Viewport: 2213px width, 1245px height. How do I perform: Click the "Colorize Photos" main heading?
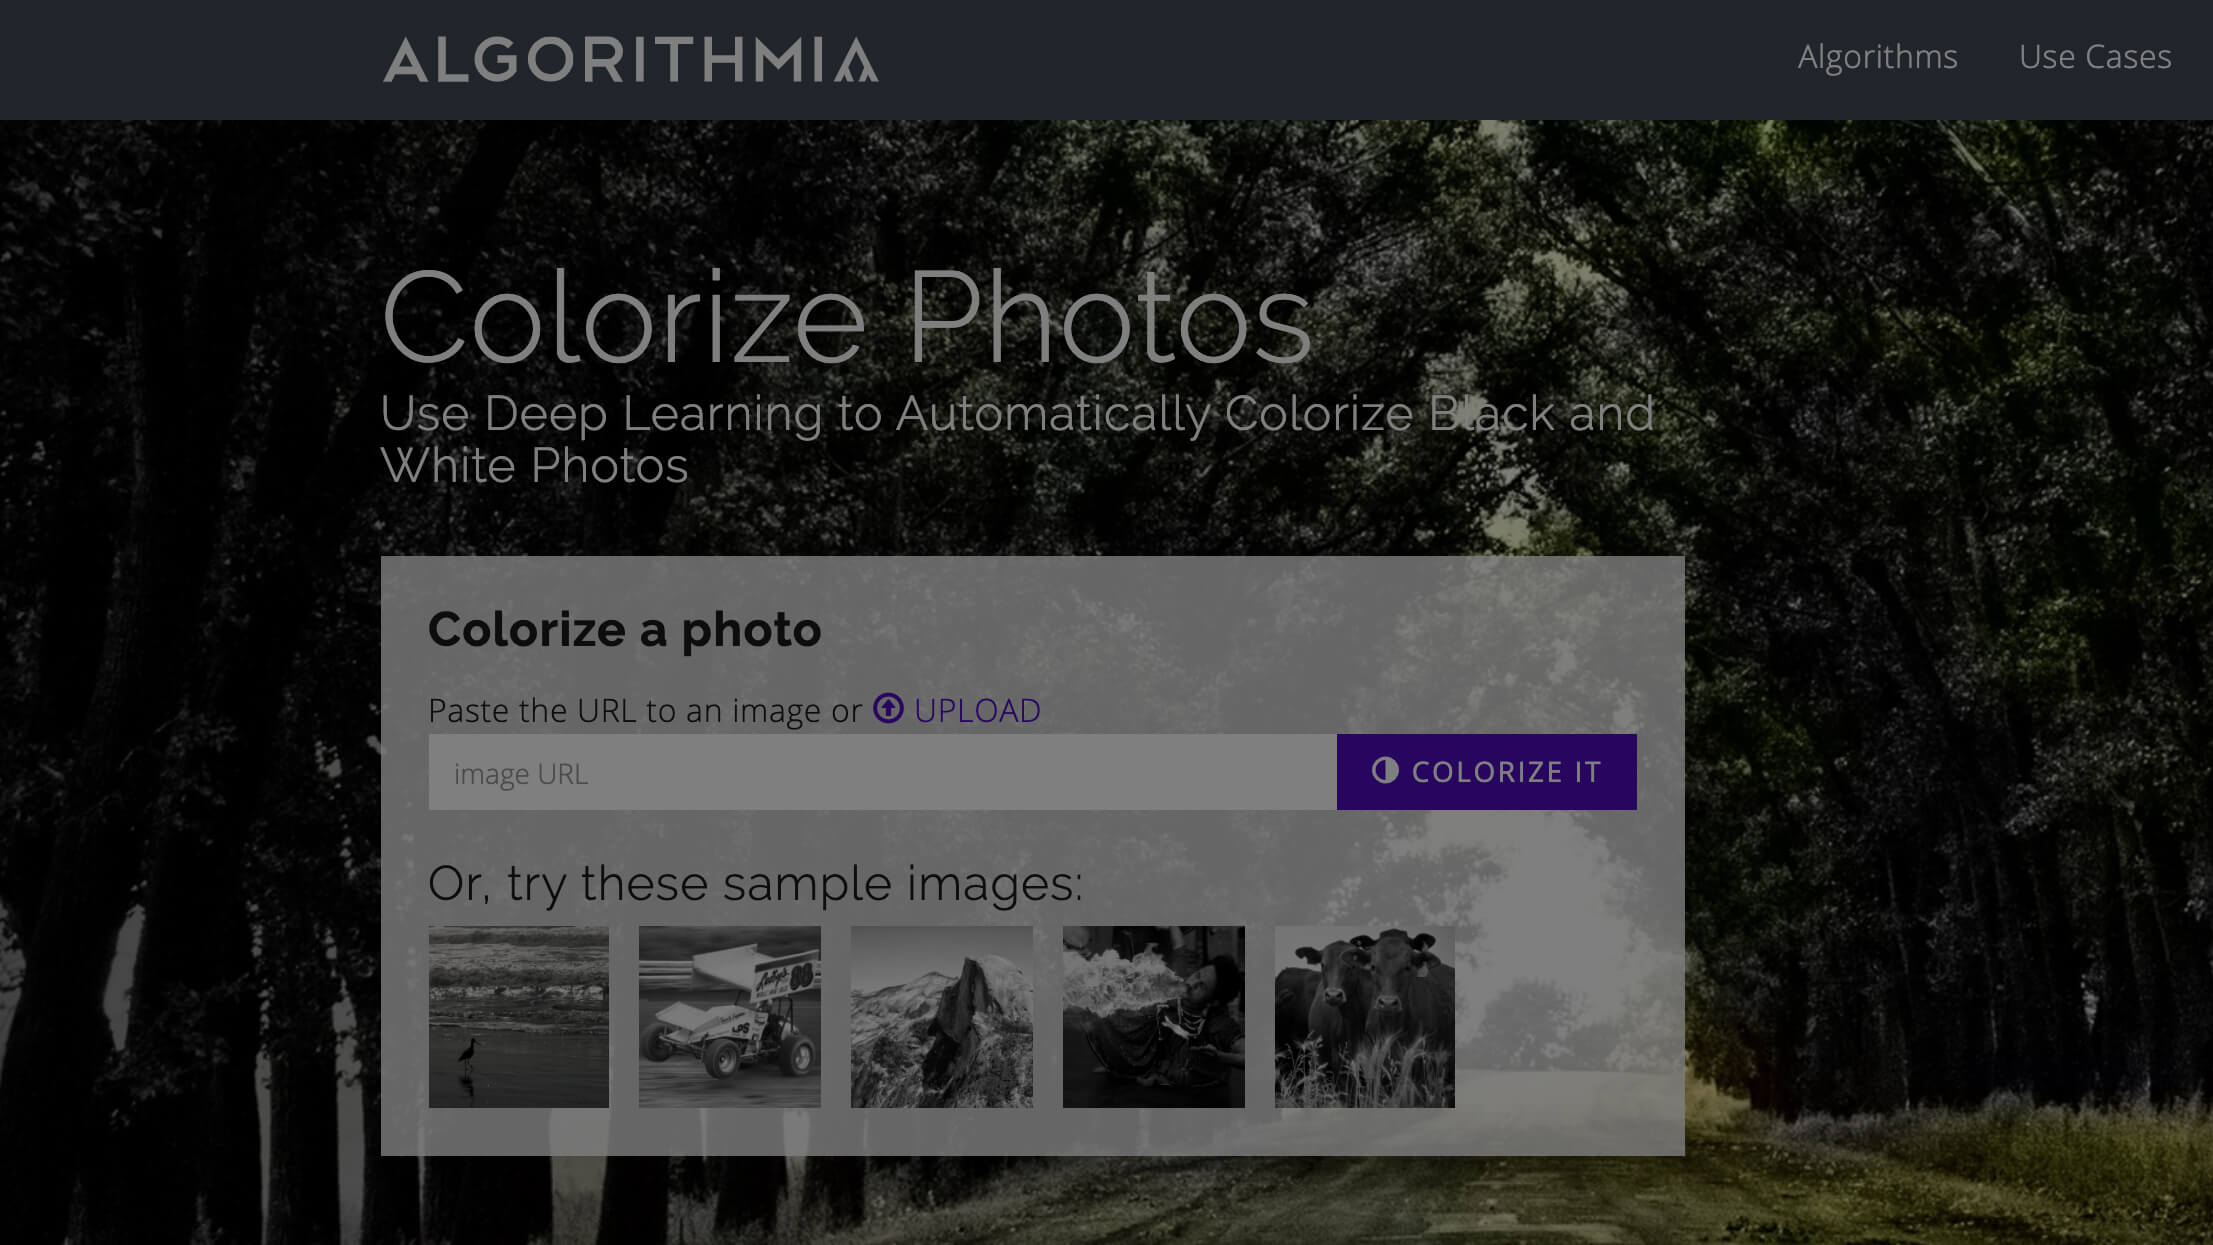(845, 318)
